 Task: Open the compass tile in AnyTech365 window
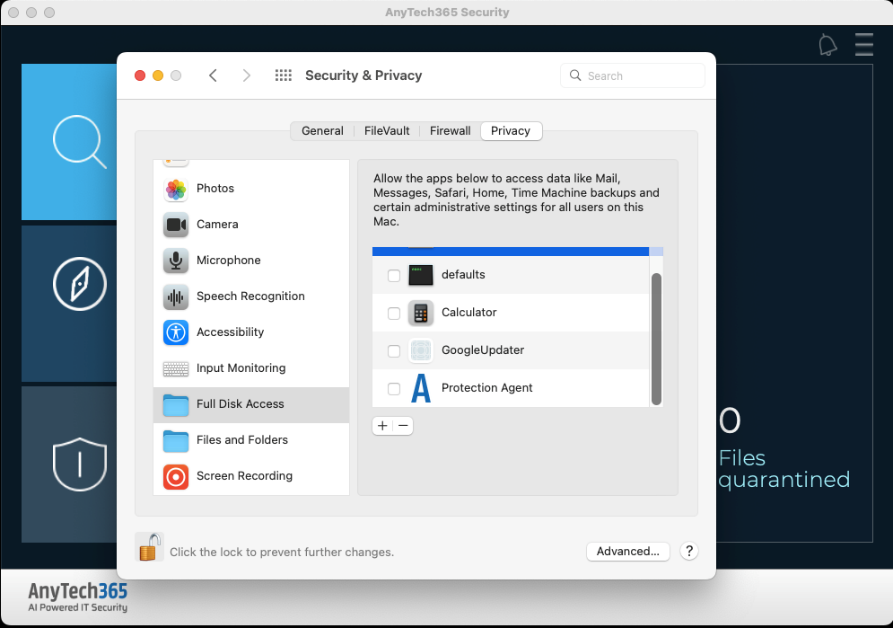coord(69,303)
